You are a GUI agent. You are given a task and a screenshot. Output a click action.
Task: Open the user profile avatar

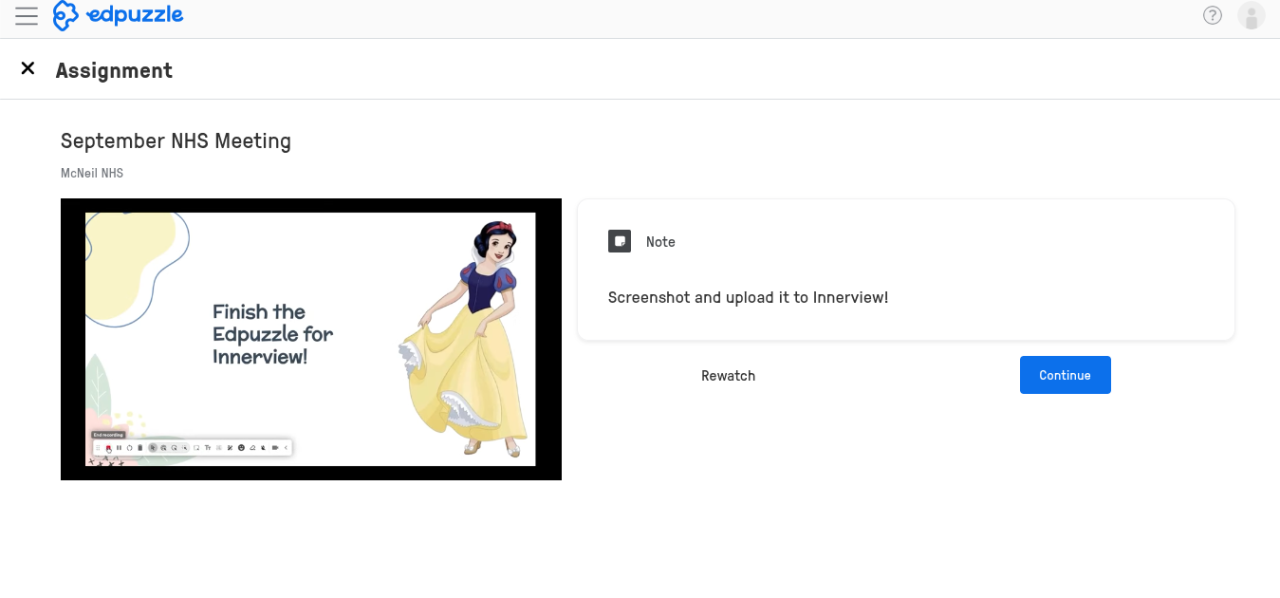coord(1251,16)
